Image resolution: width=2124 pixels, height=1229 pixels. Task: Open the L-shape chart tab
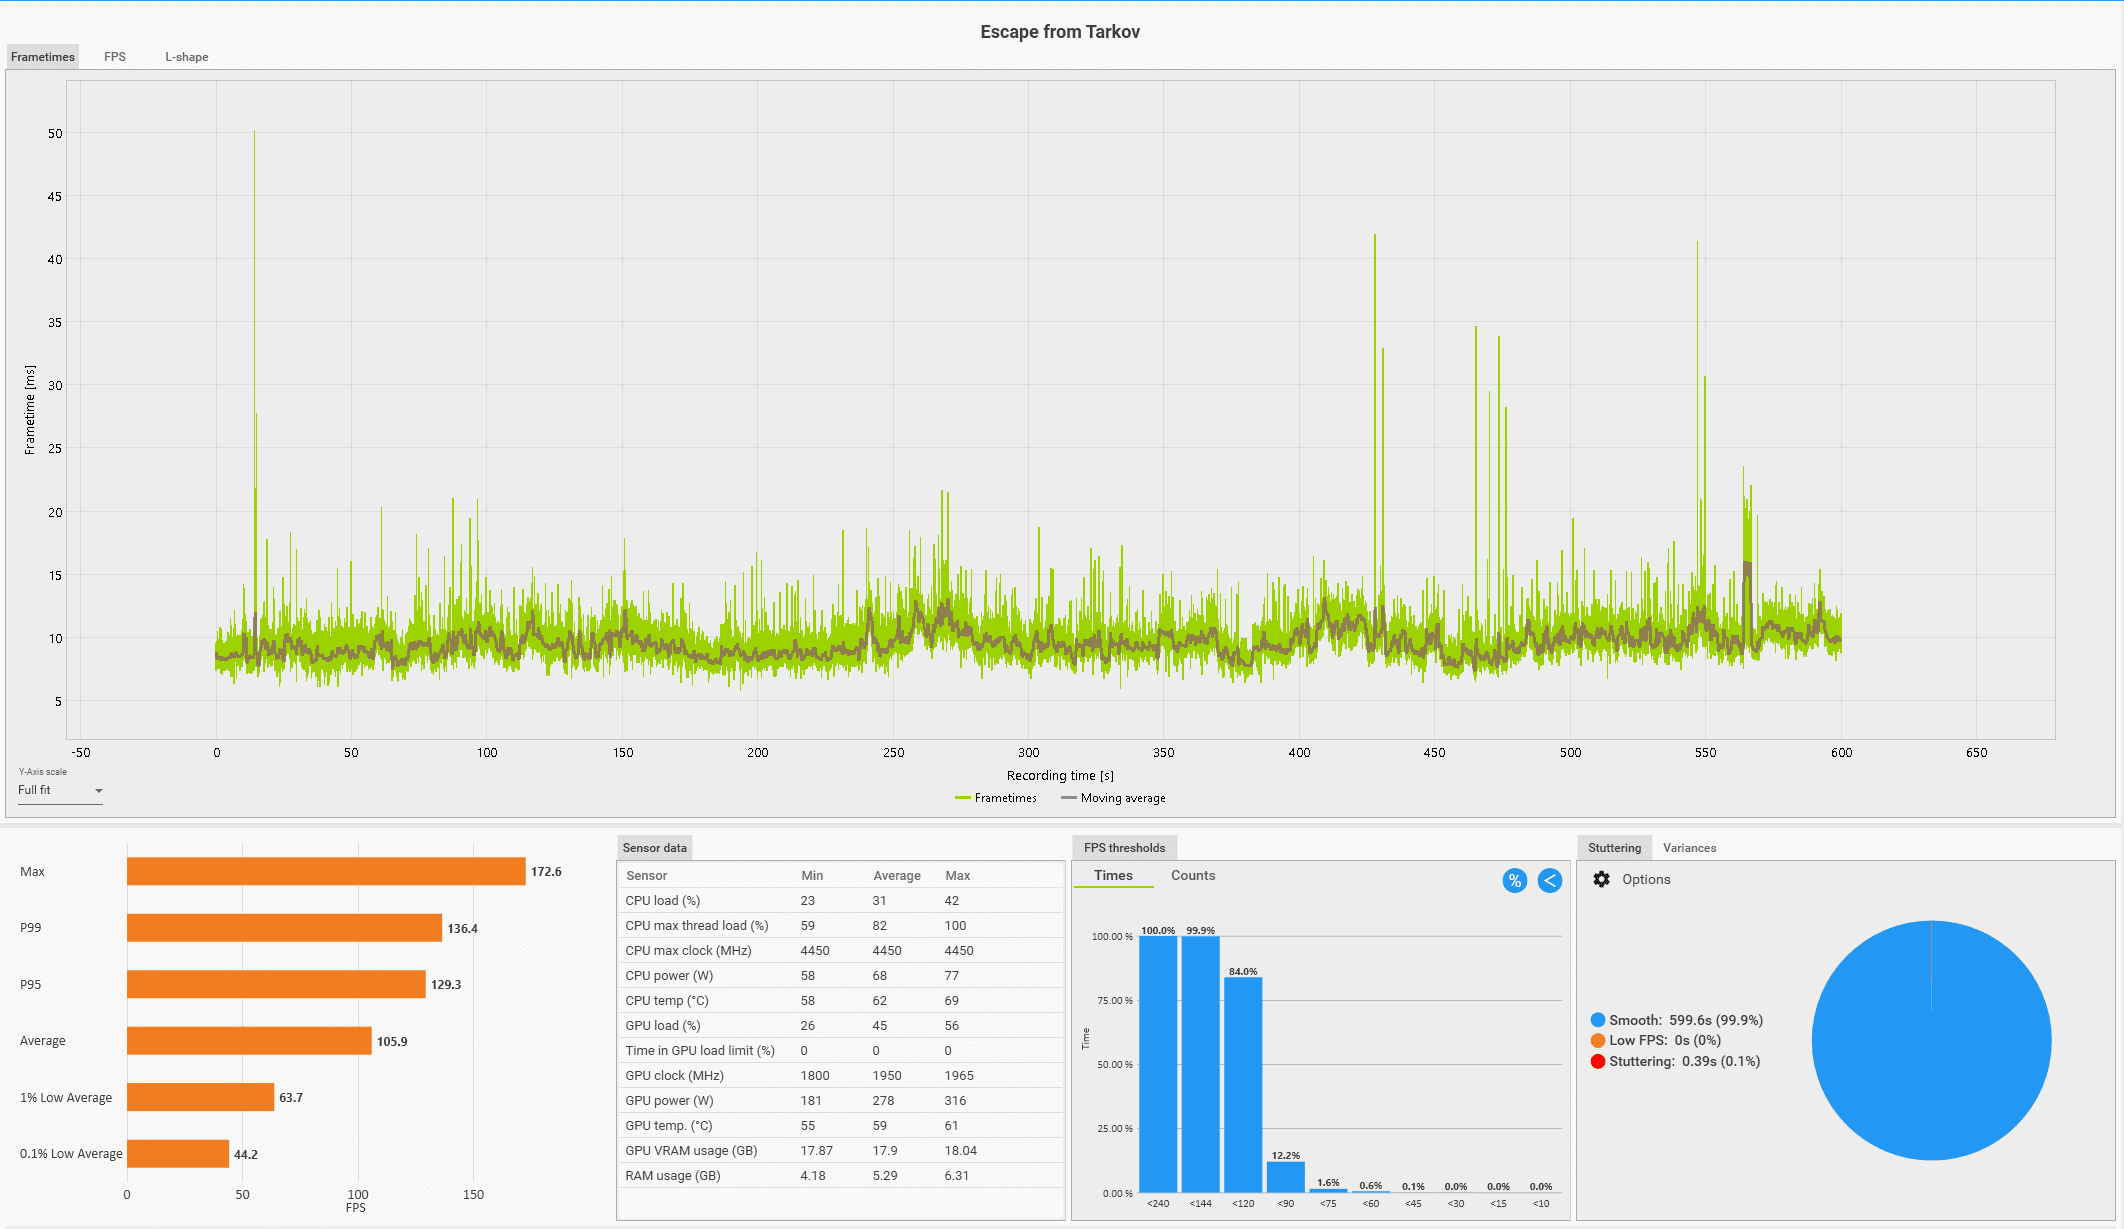coord(187,57)
